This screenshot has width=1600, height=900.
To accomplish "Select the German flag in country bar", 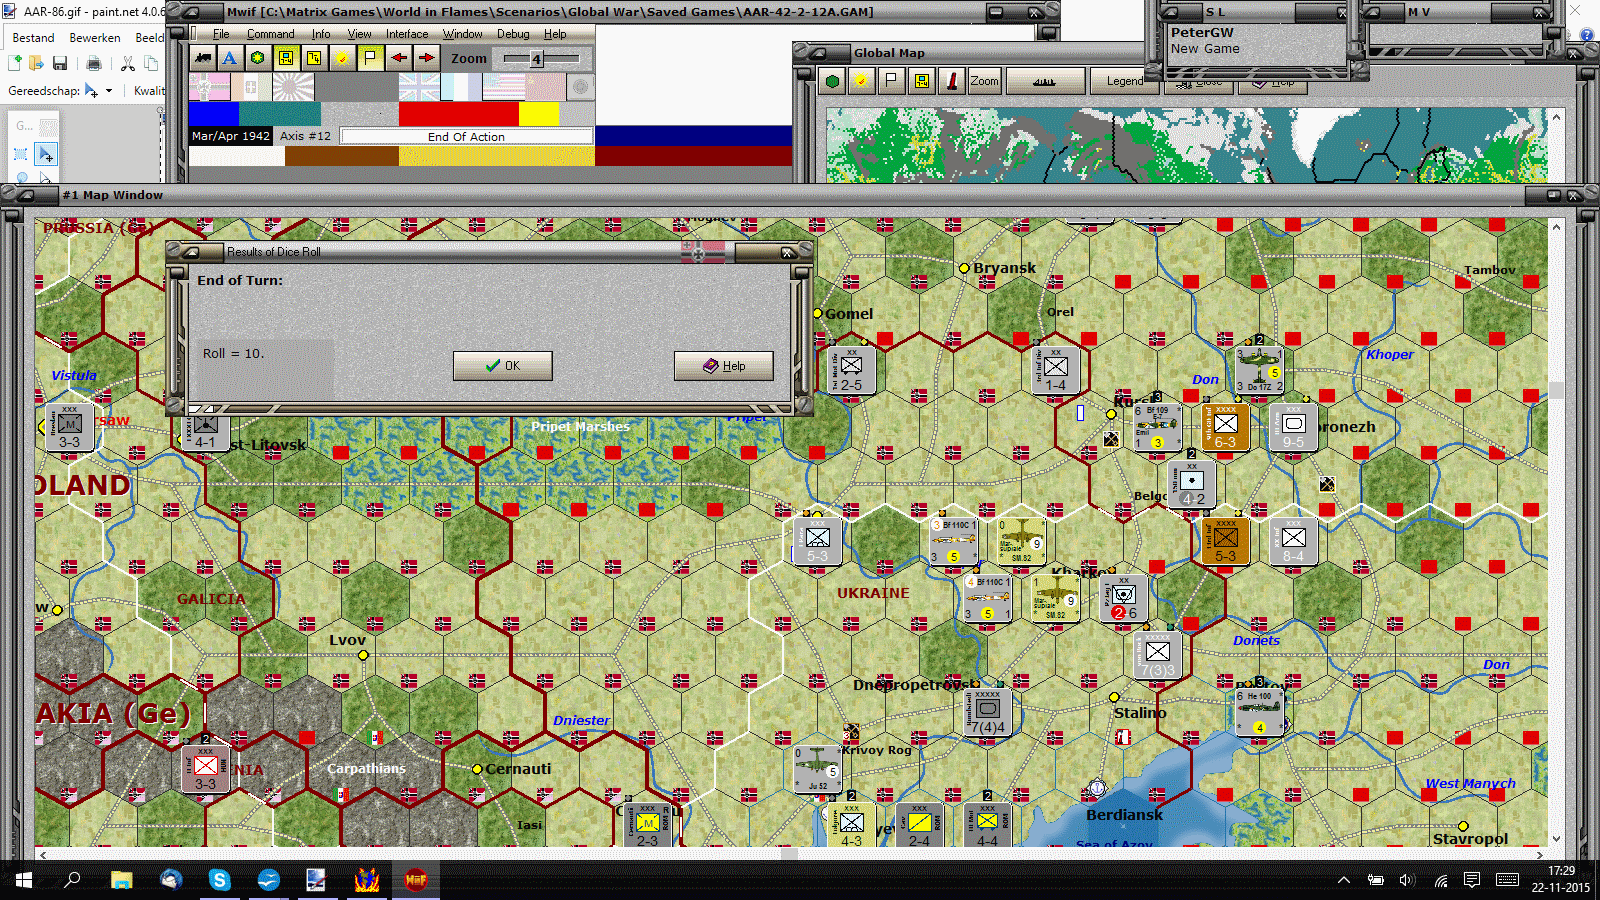I will click(x=209, y=88).
